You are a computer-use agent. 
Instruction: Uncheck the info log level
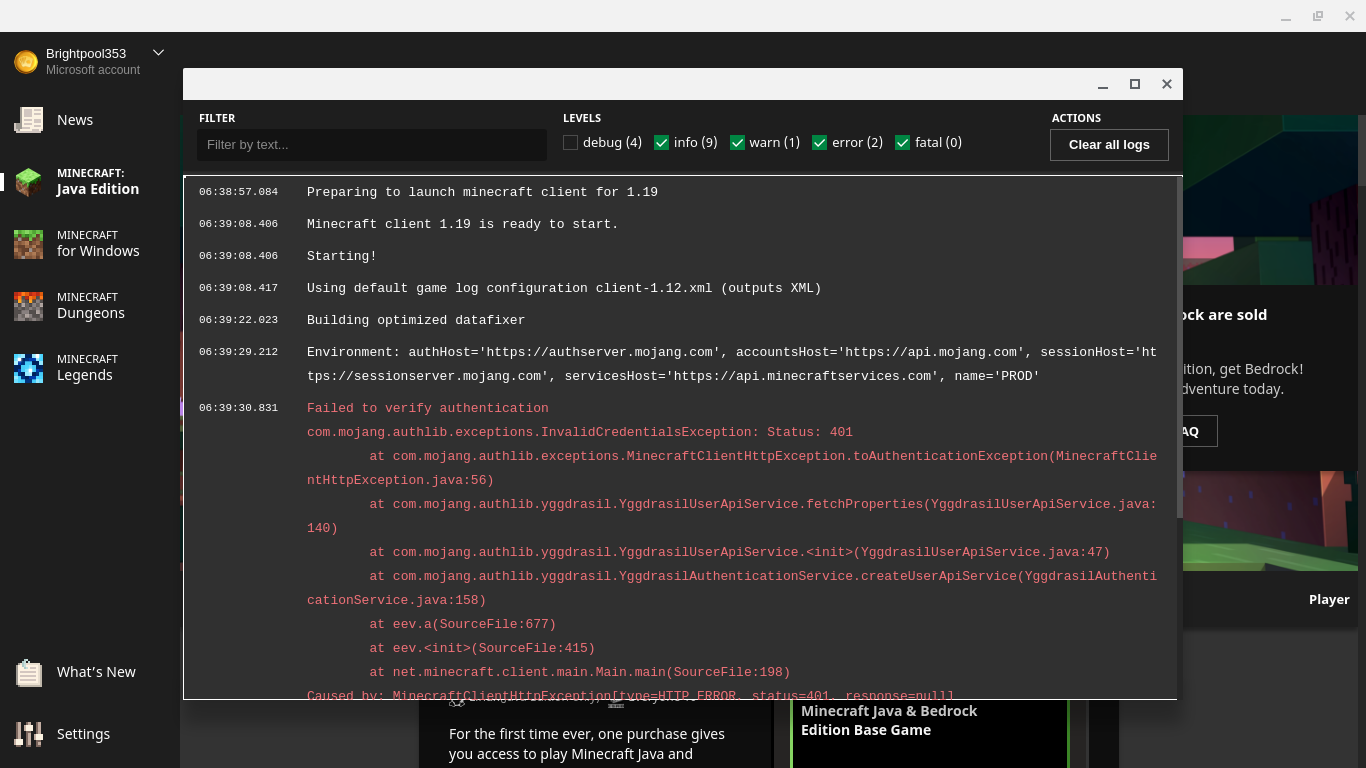661,143
